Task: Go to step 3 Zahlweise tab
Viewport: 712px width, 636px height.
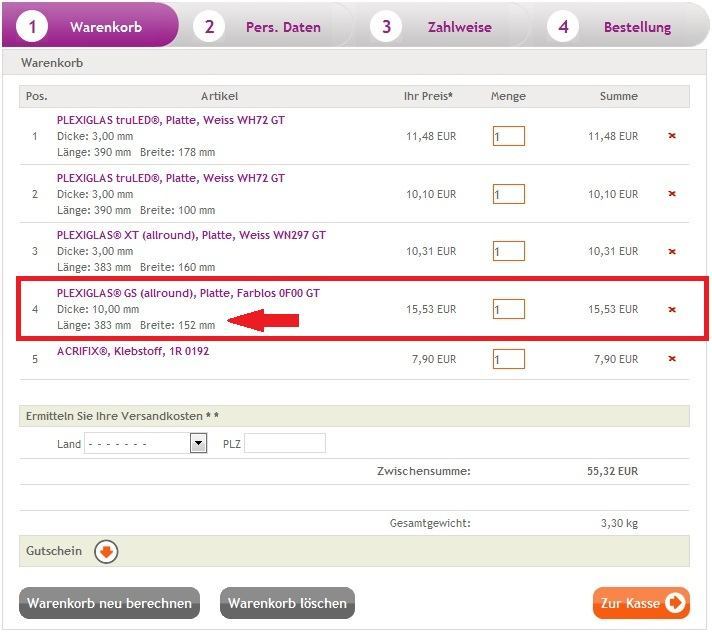Action: pos(443,26)
